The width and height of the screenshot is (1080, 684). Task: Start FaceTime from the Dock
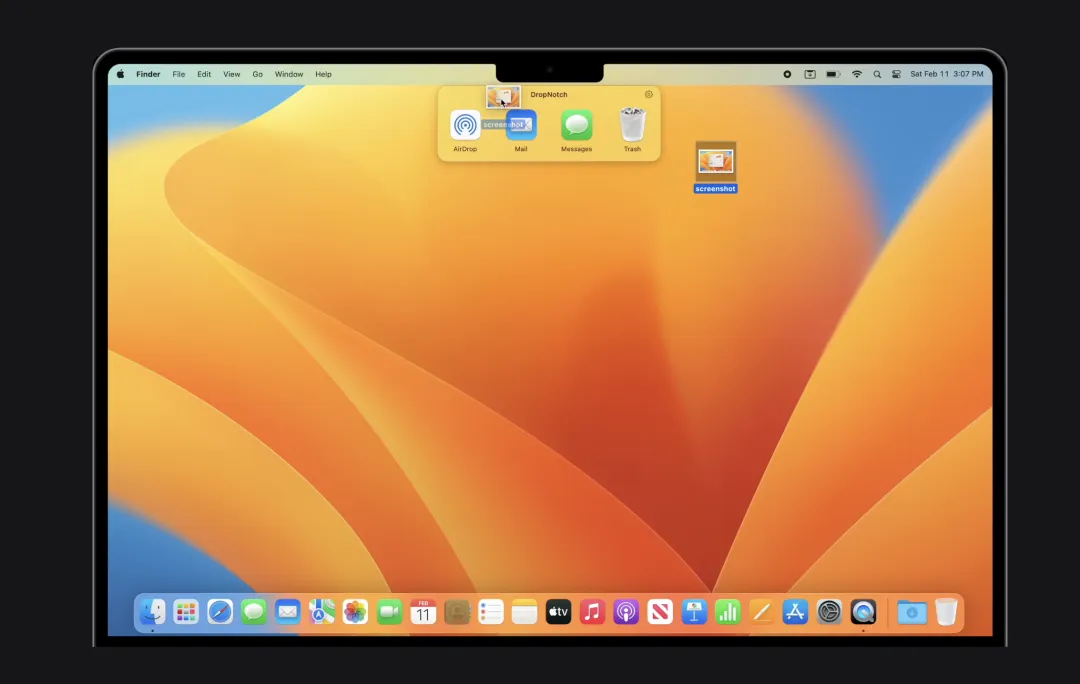(x=389, y=612)
